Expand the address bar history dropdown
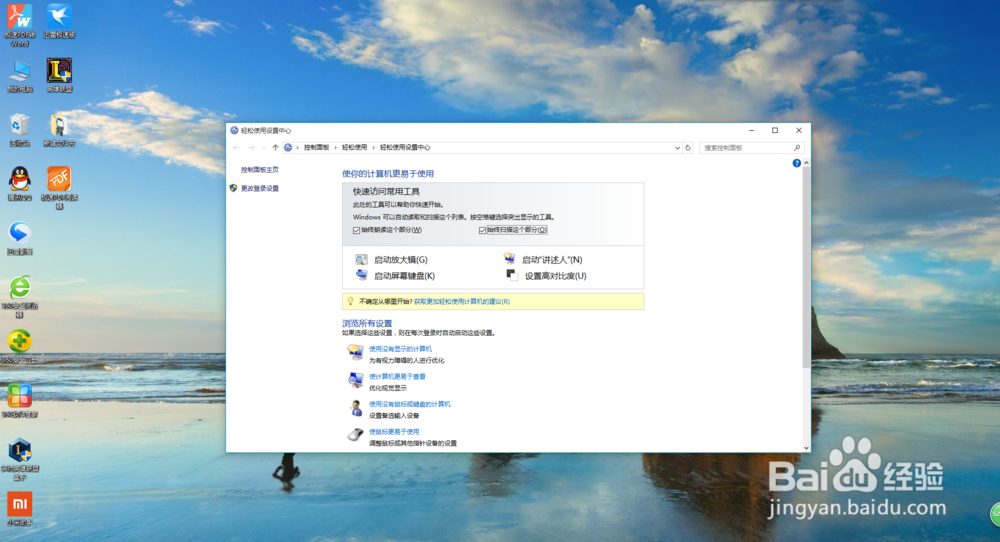 tap(677, 147)
